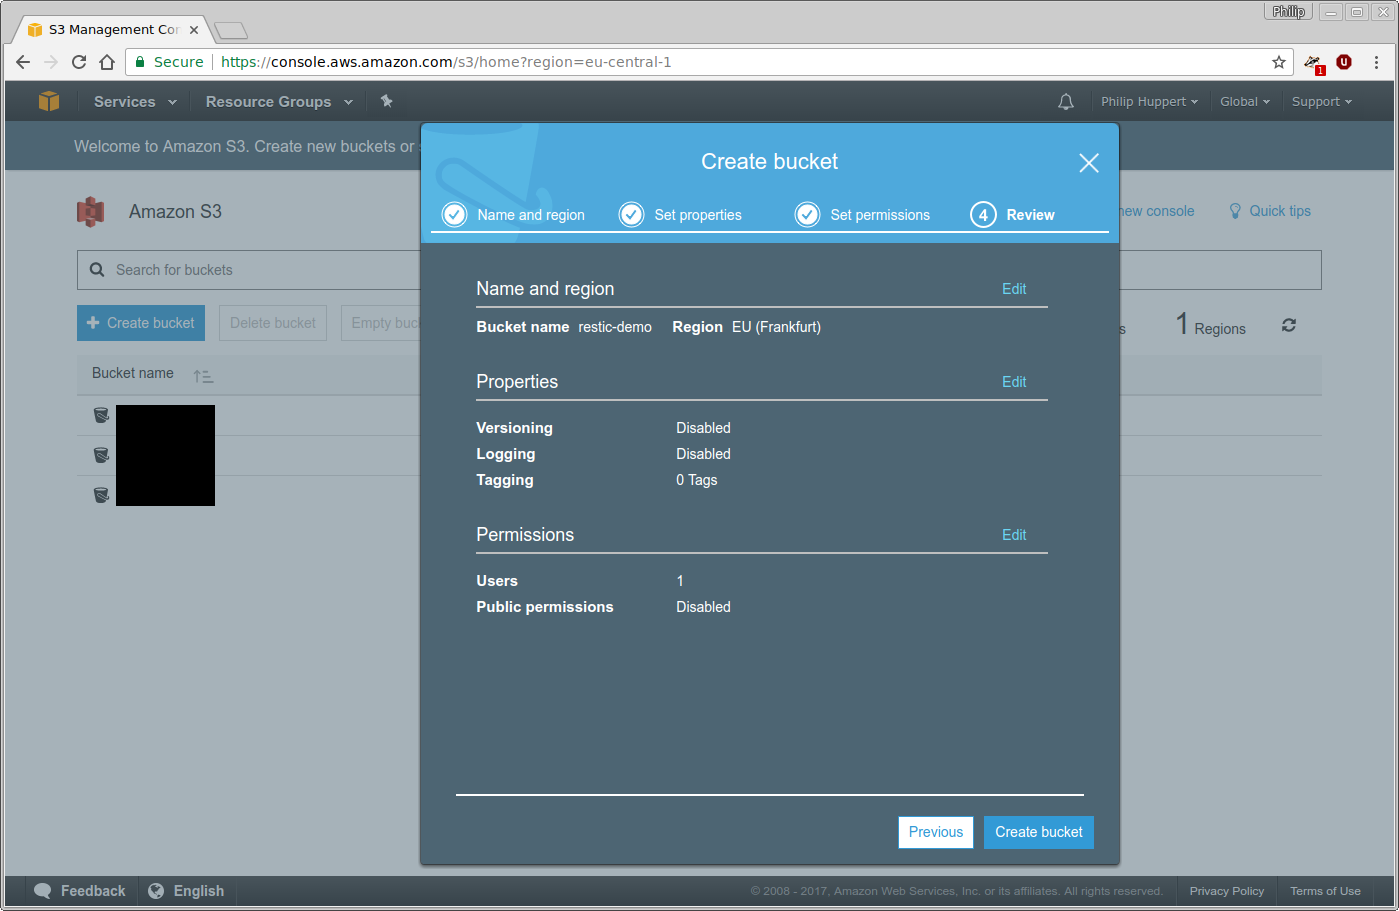Screen dimensions: 1399x911
Task: Bookmark this page with the star icon
Action: 1278,62
